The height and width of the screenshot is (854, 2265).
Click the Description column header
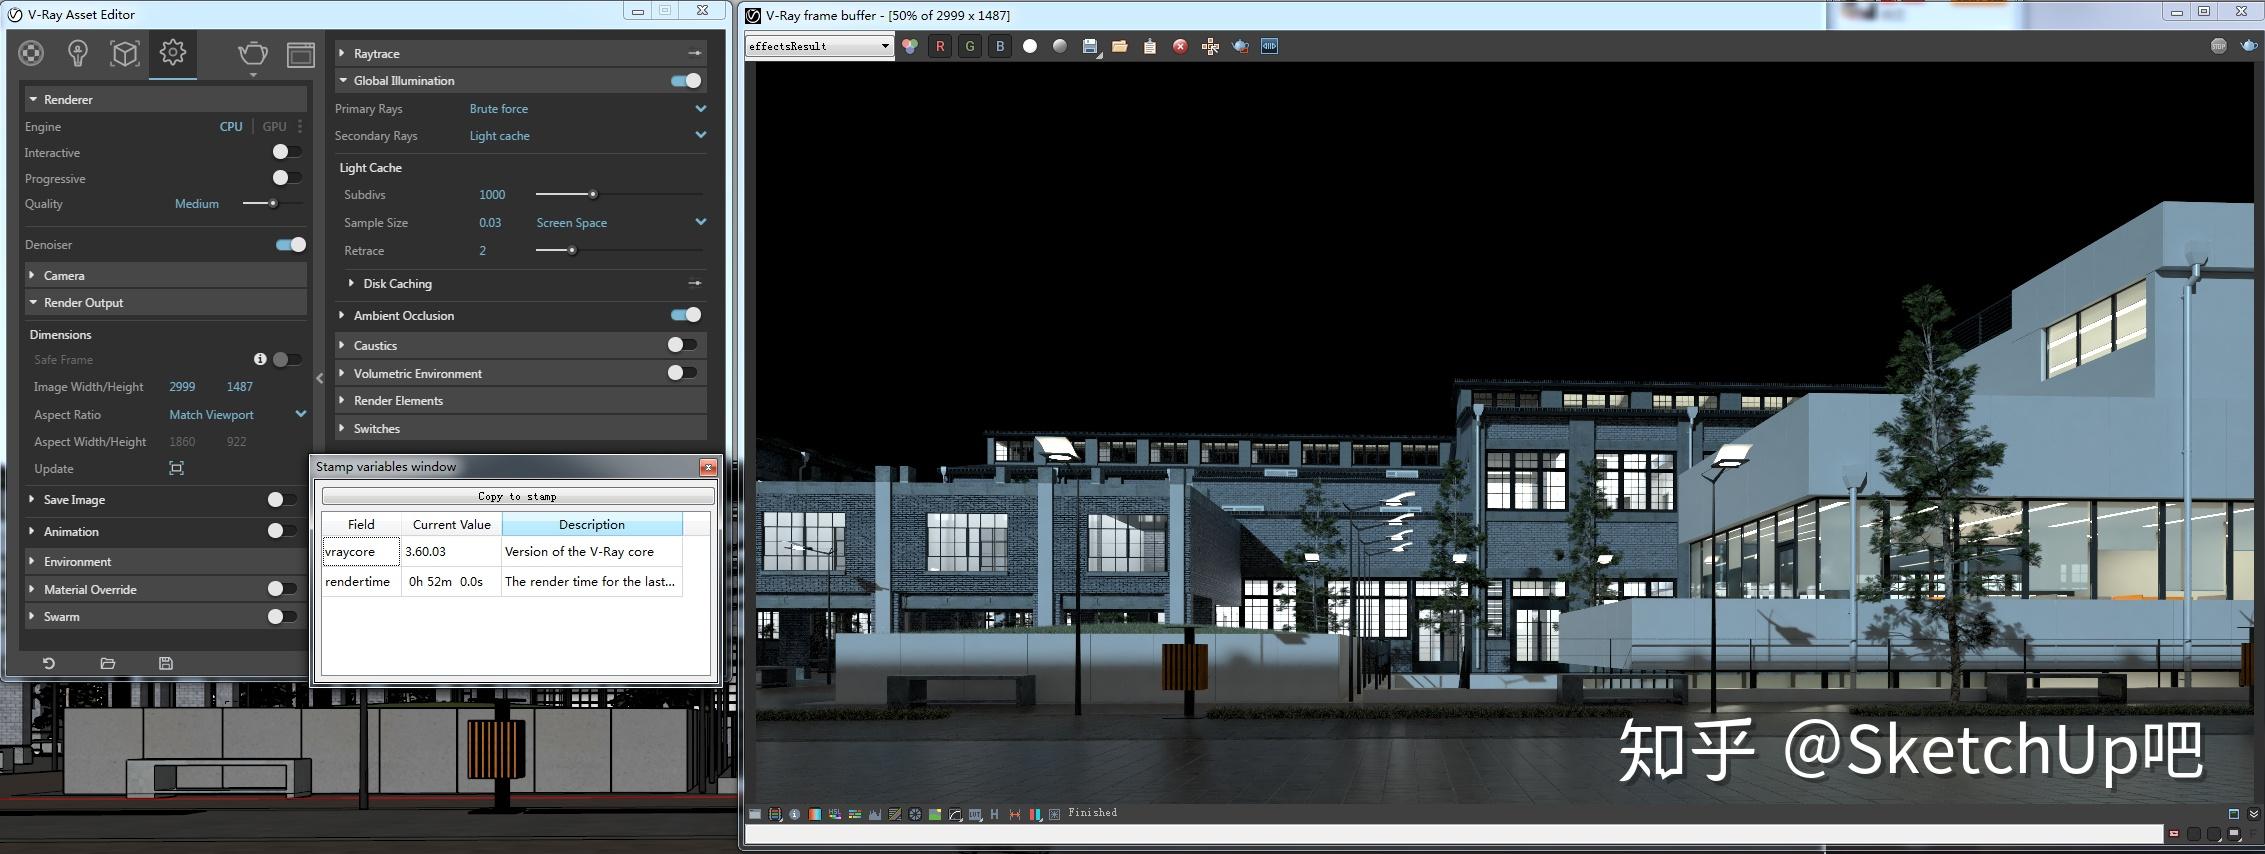592,524
